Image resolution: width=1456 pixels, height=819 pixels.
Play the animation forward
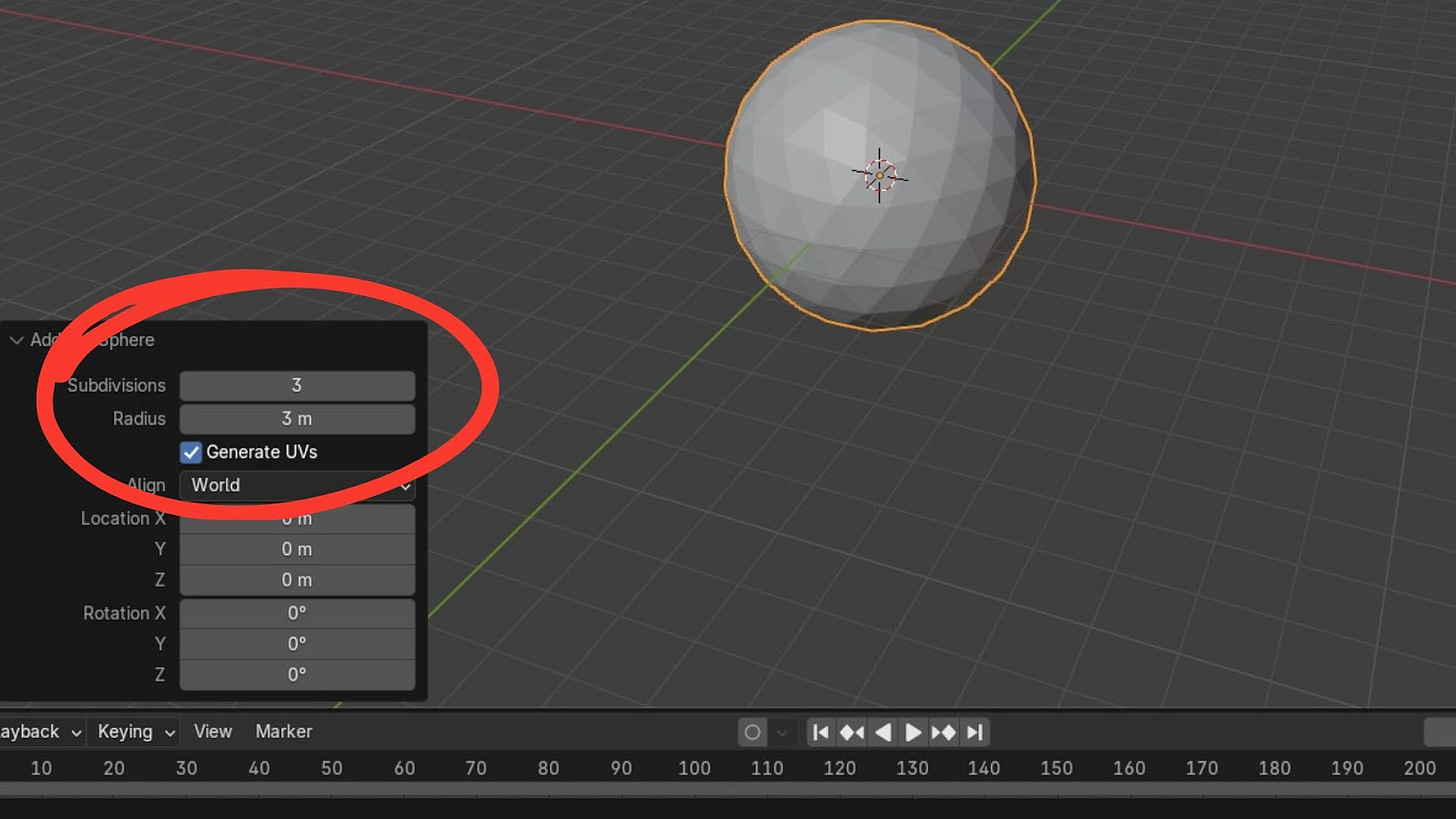pyautogui.click(x=913, y=732)
